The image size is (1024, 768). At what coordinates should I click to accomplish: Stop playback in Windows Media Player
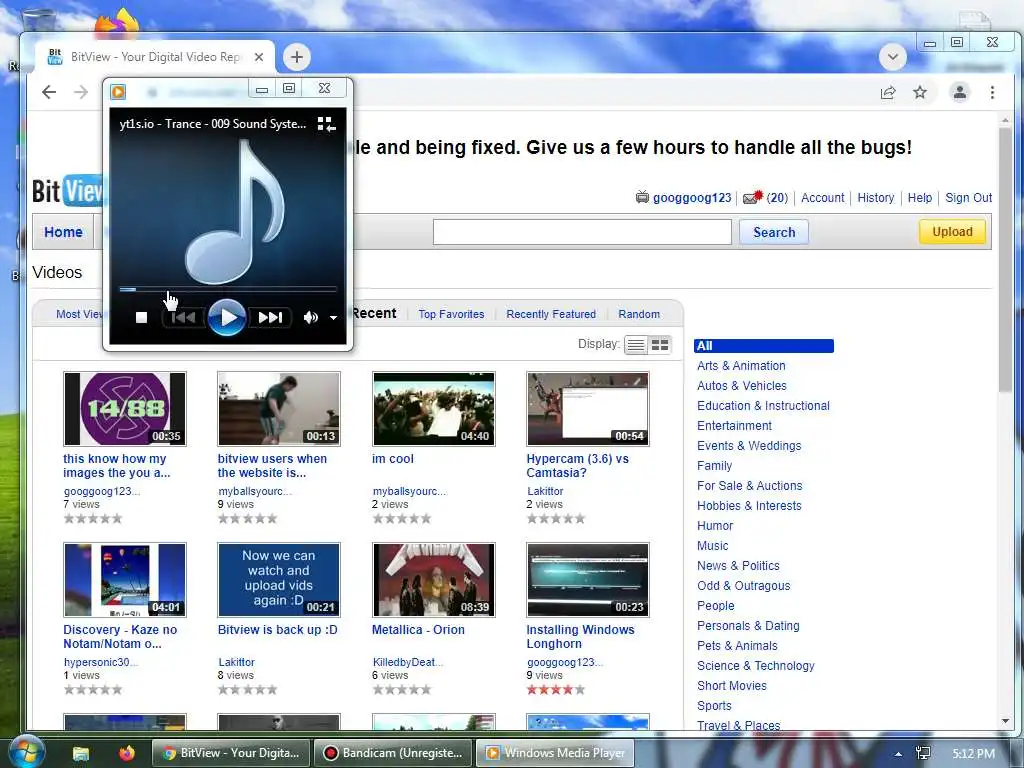pyautogui.click(x=141, y=317)
